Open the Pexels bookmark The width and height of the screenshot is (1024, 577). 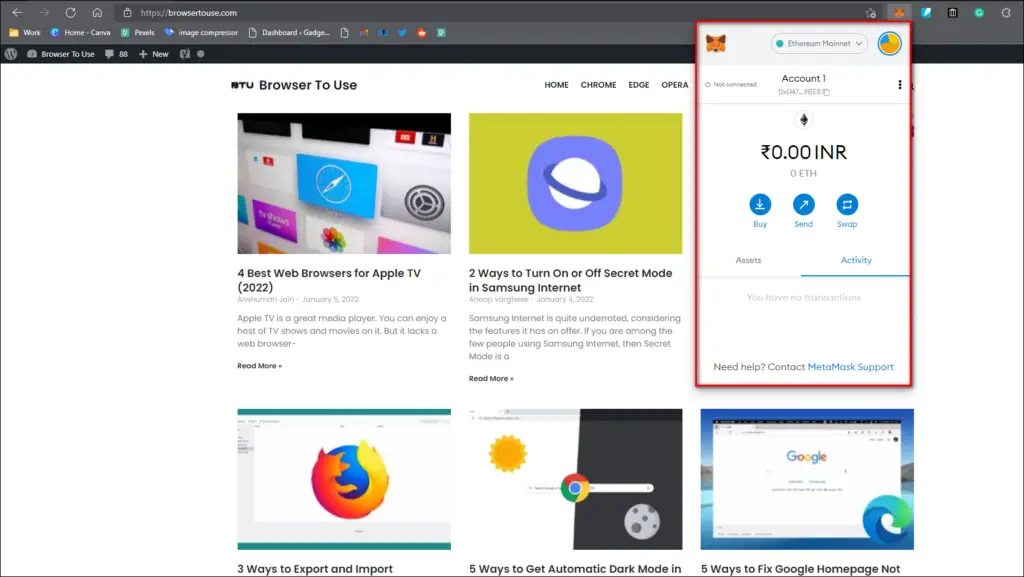click(138, 33)
